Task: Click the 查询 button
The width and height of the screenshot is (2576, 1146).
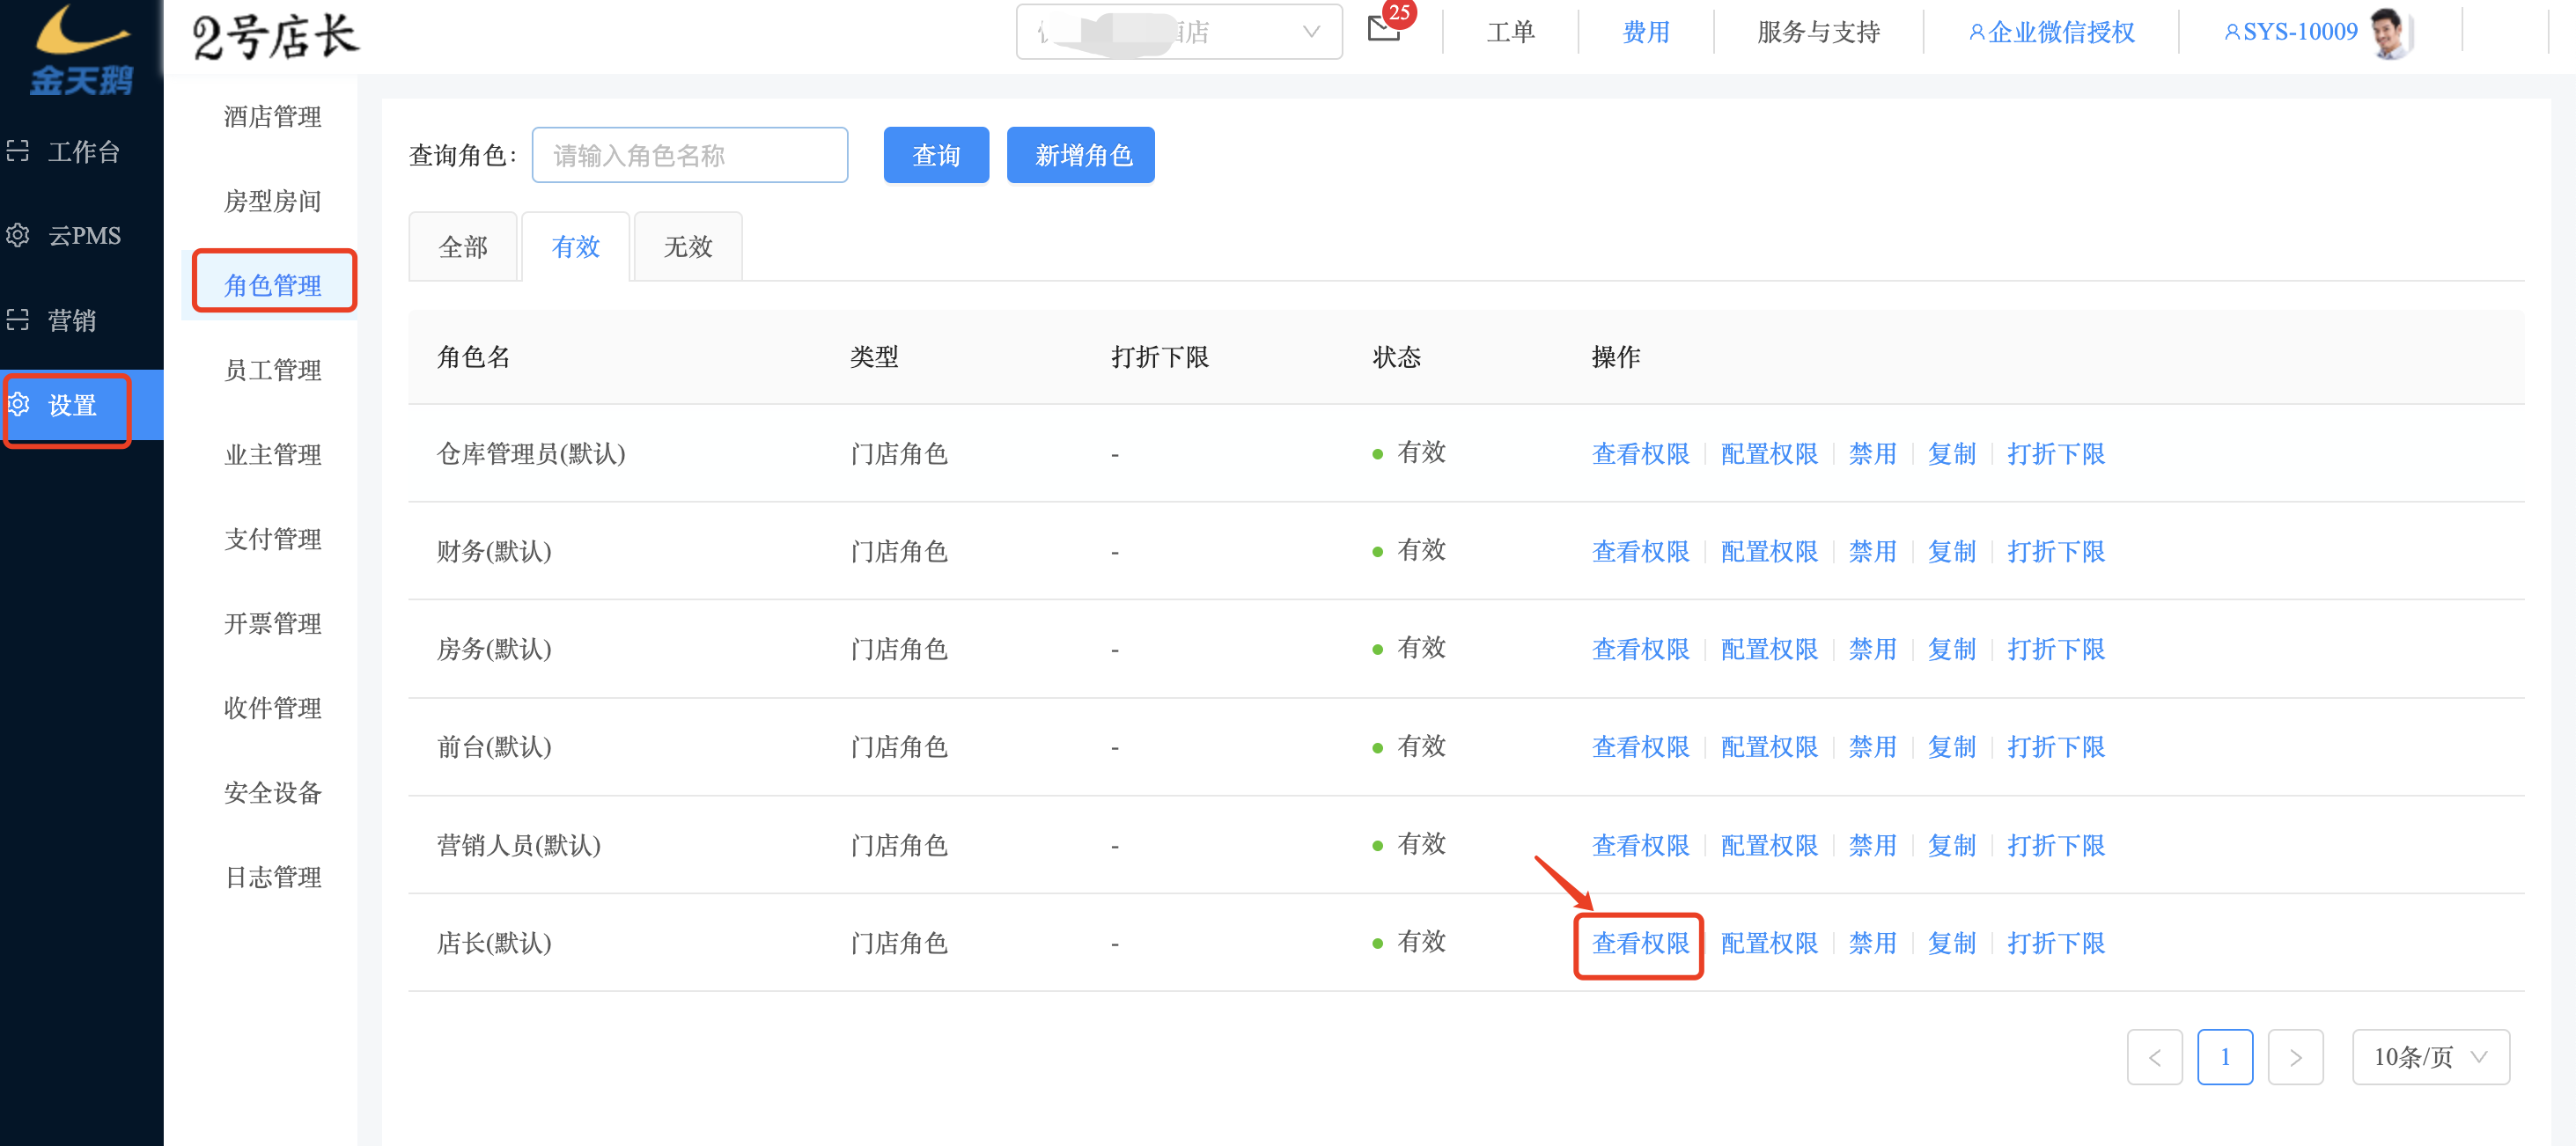Action: (936, 155)
